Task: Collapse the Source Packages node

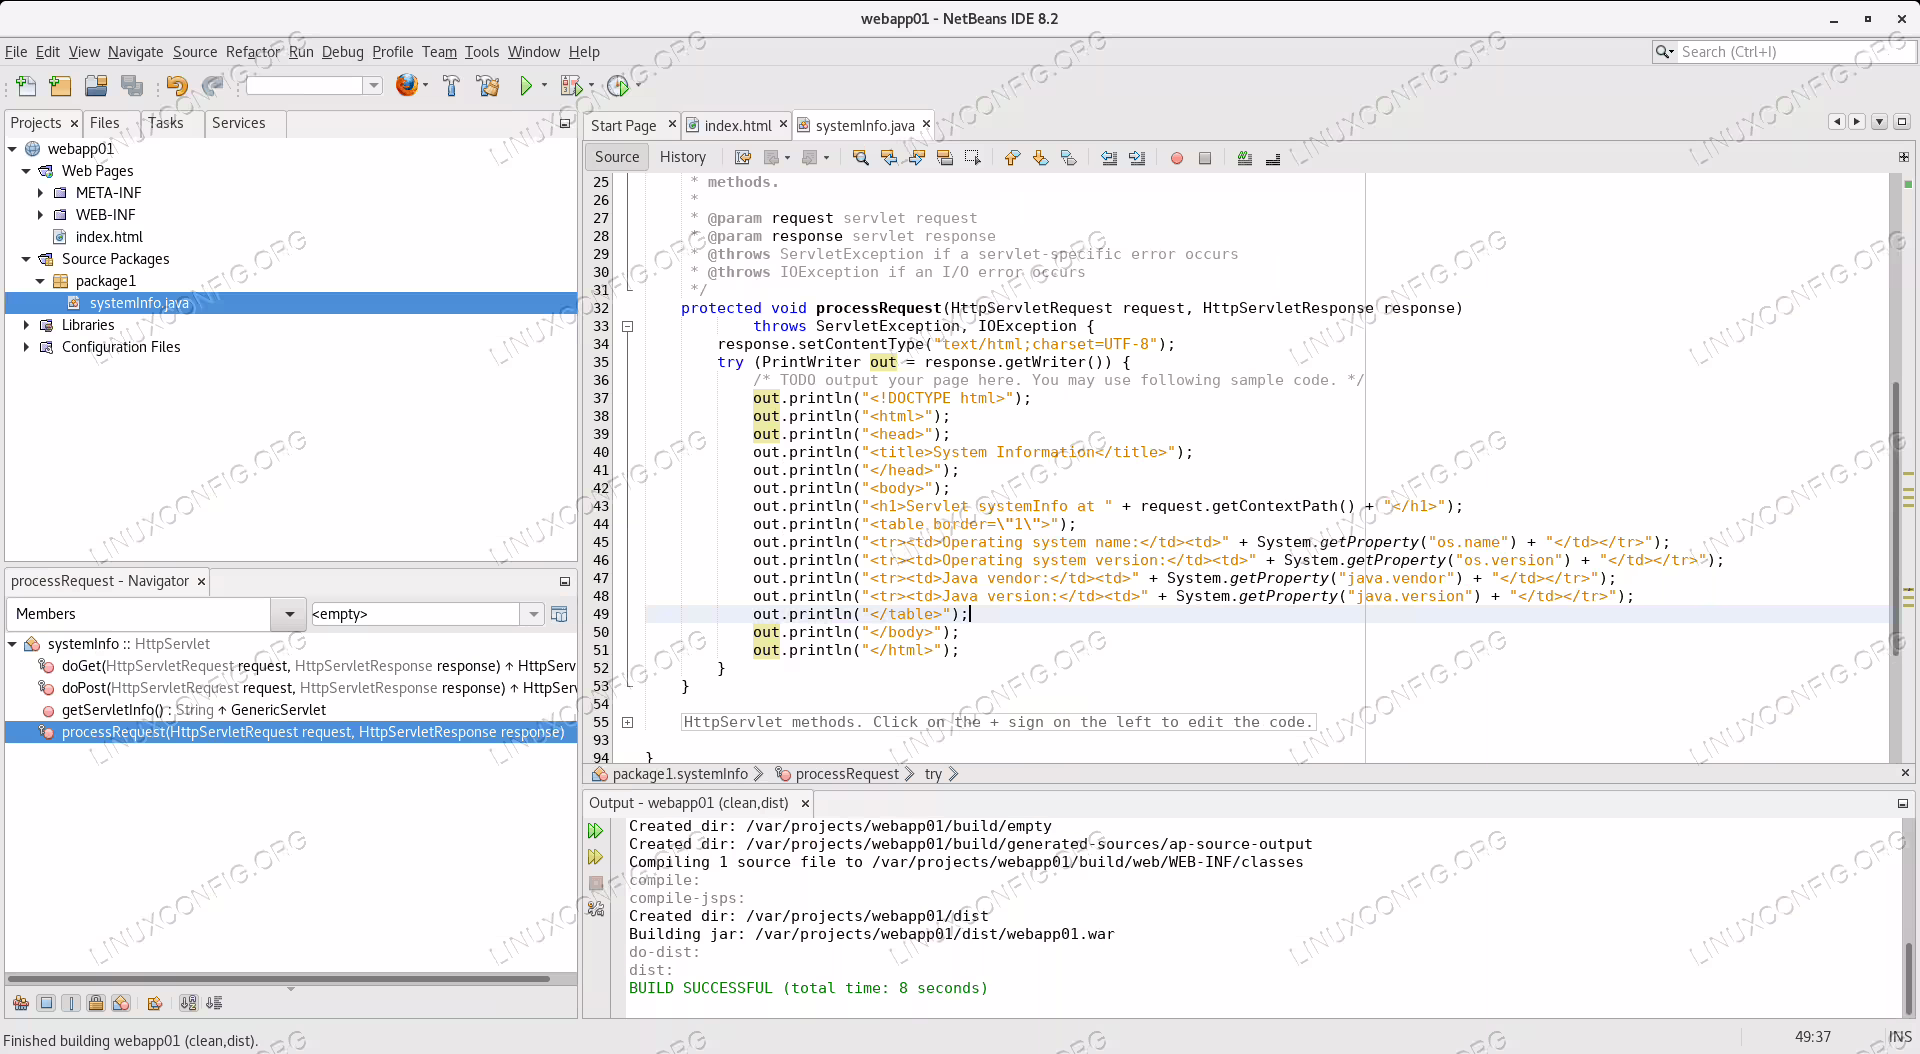Action: [26, 259]
